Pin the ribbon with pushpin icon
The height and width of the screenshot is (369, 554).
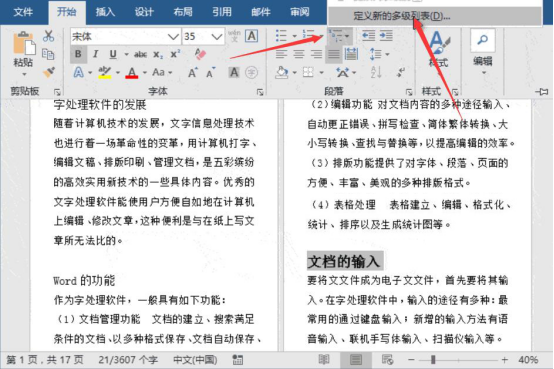click(x=542, y=92)
